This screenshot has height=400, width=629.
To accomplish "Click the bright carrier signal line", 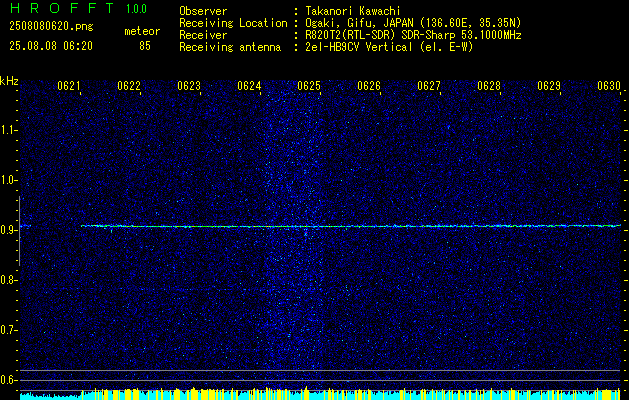I will tap(351, 226).
